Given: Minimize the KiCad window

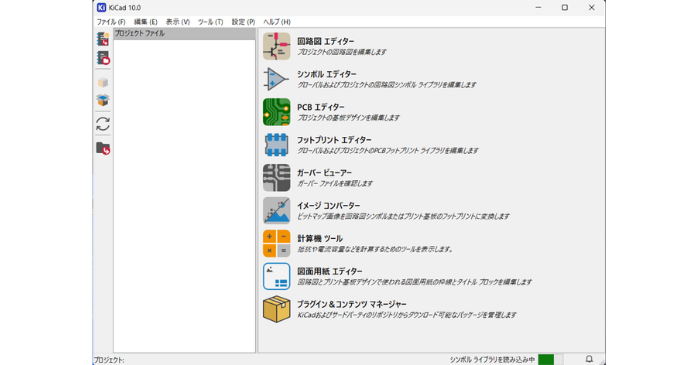Looking at the screenshot, I should coord(539,8).
